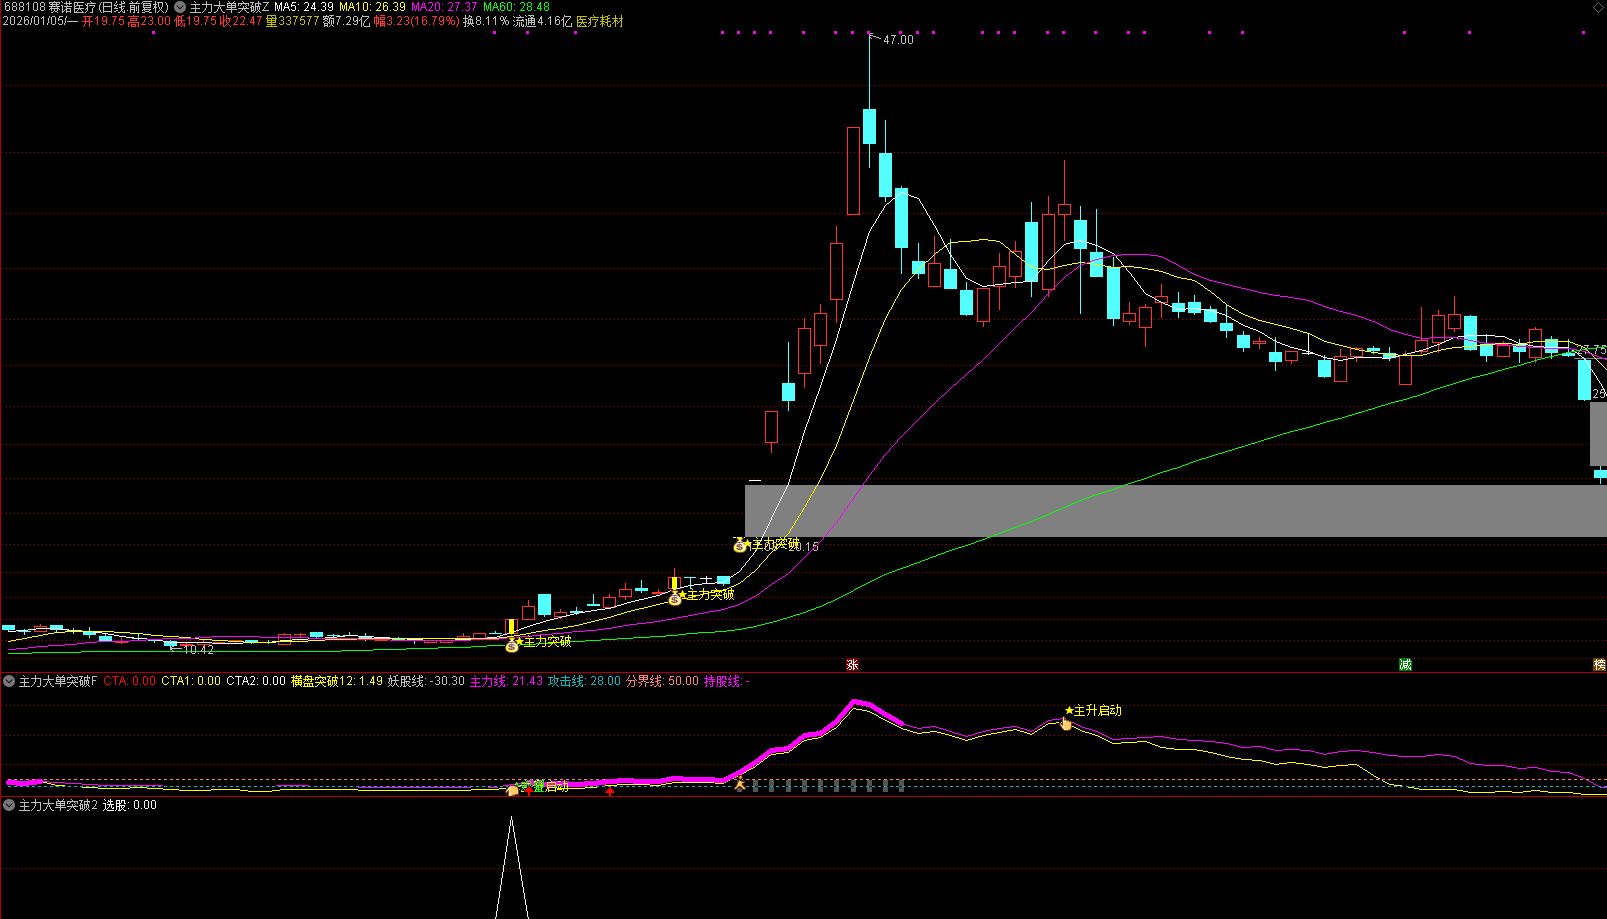
Task: Click the 主力大单突破F indicator name
Action: coord(58,681)
